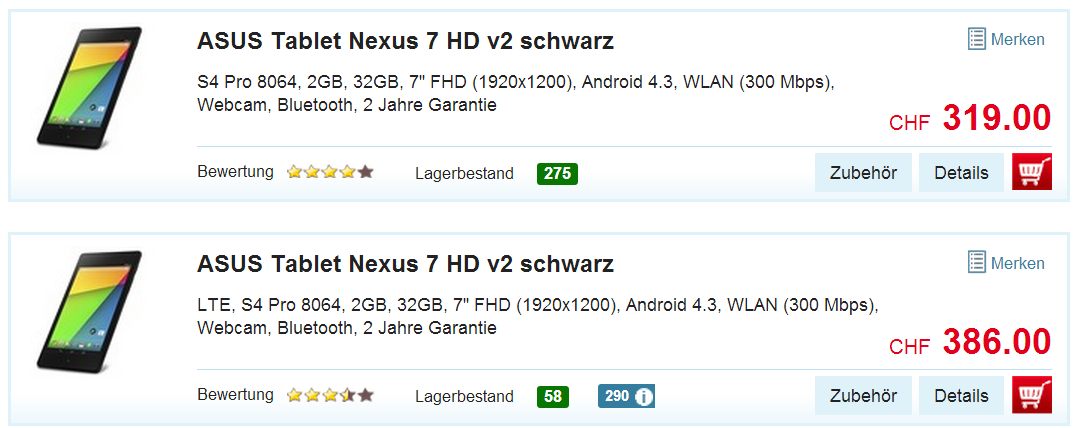Click the LTE tablet product thumbnail
1074x428 pixels.
[x=90, y=310]
